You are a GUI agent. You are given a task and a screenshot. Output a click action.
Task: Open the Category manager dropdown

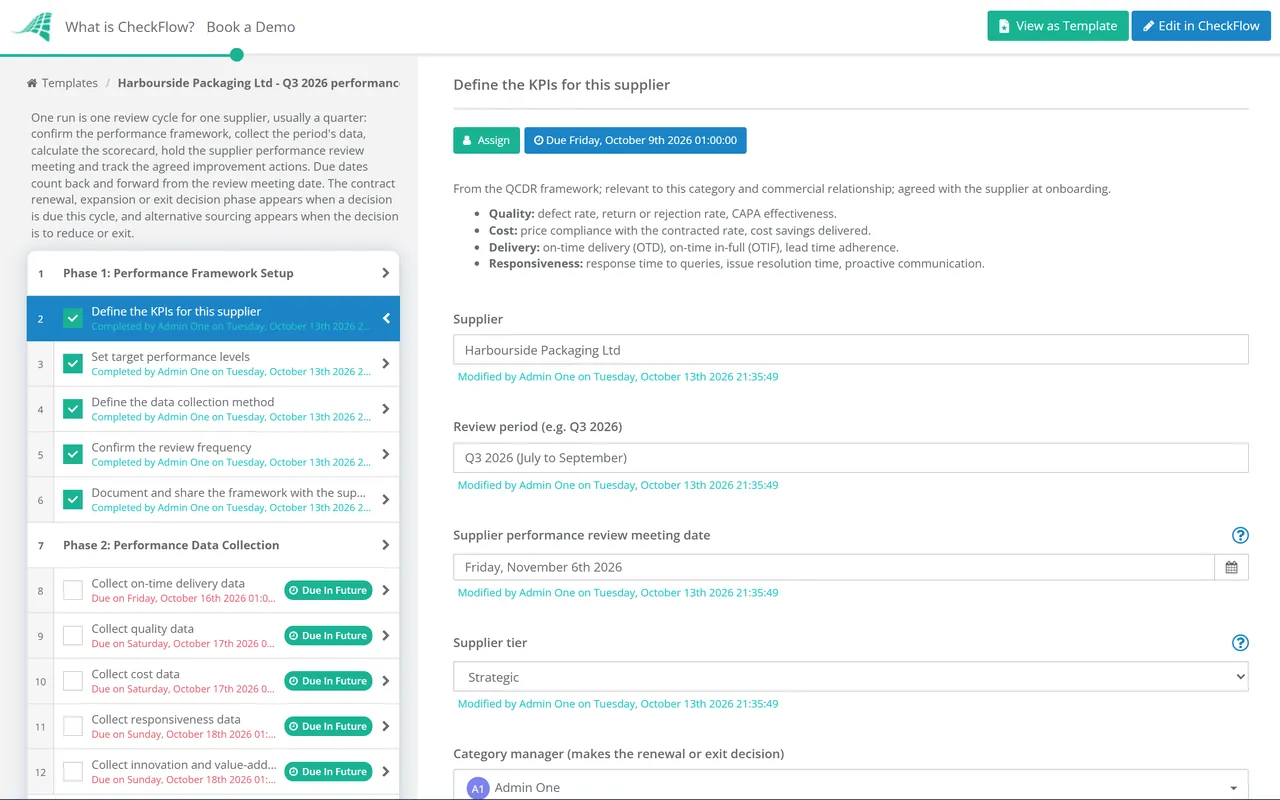tap(851, 785)
